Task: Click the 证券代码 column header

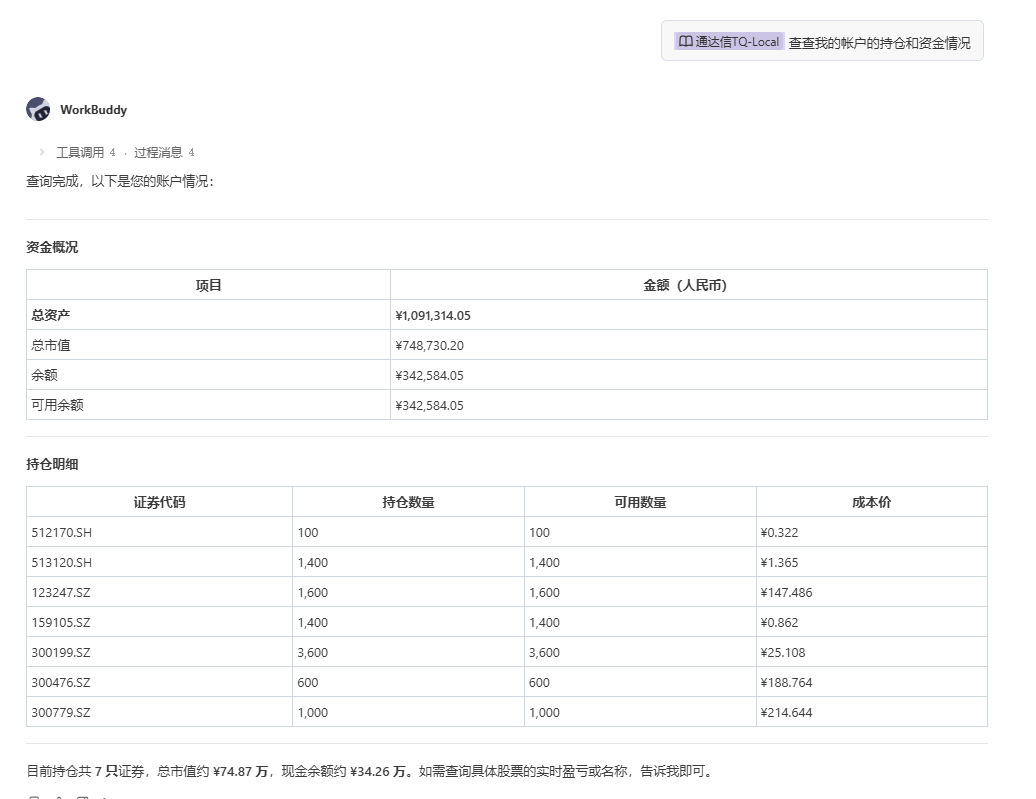Action: coord(159,502)
